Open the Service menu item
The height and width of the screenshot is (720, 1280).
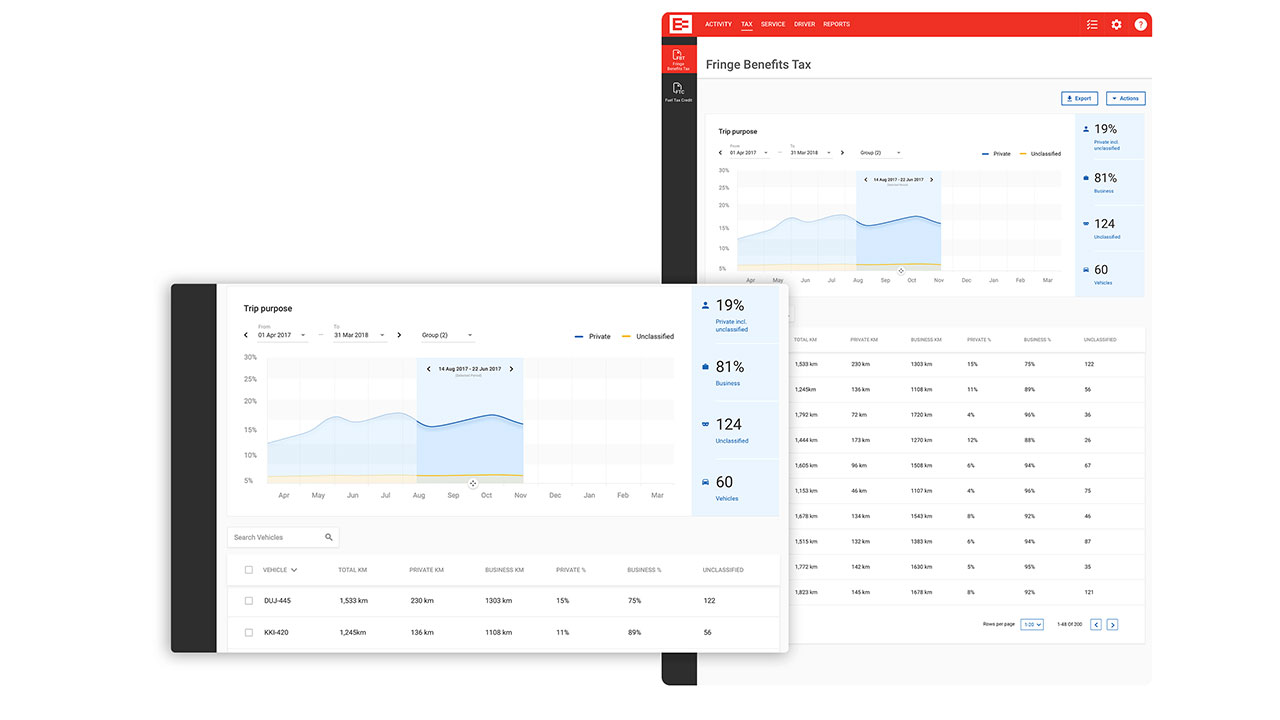[x=773, y=24]
